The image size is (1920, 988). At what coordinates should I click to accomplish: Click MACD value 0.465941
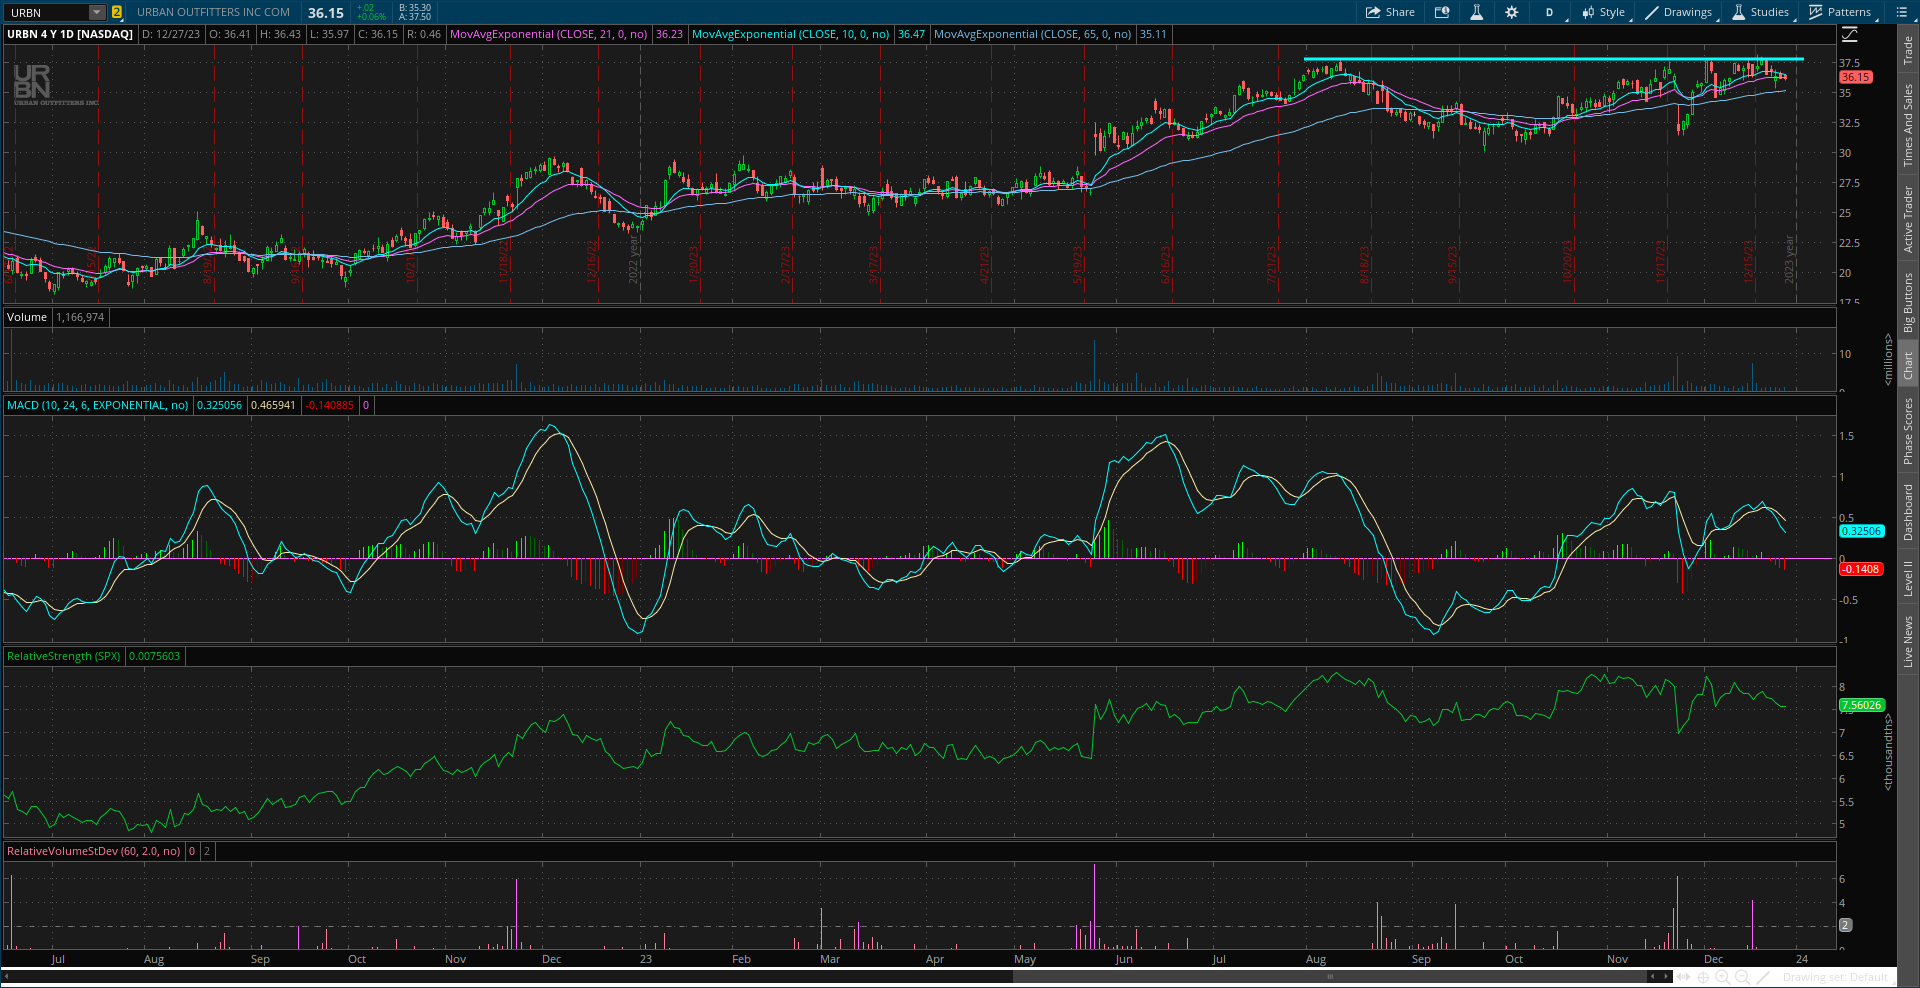click(273, 405)
